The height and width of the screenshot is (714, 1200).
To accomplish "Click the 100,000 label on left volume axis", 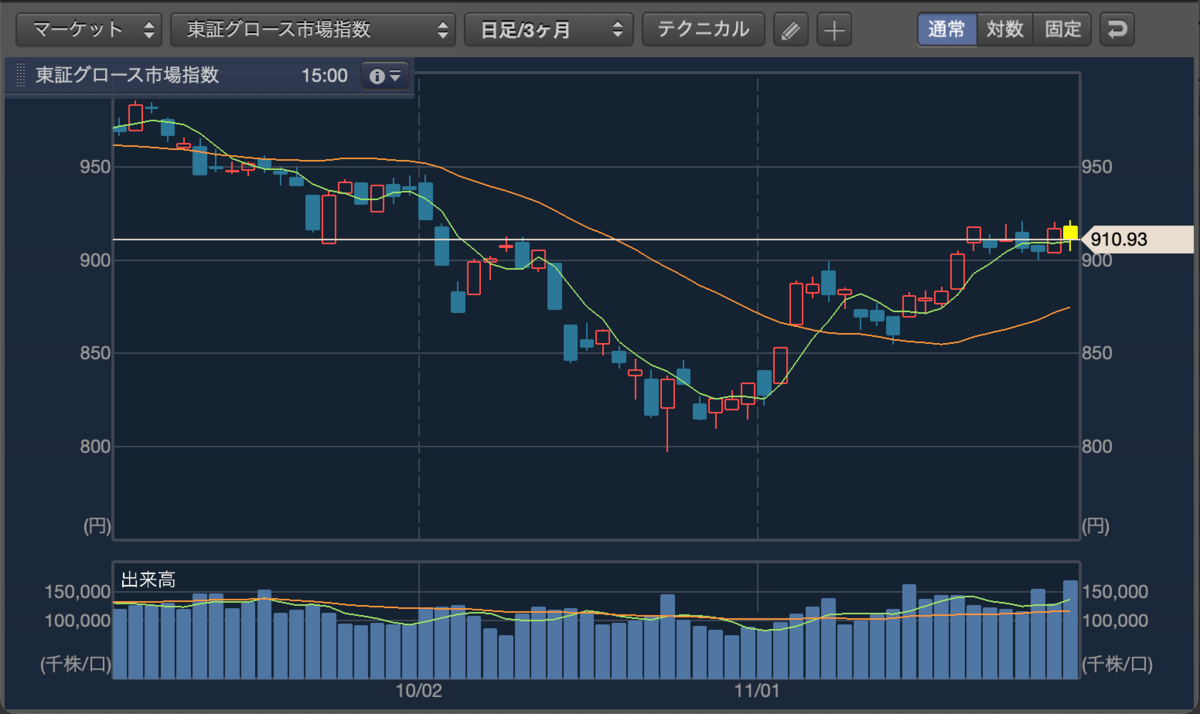I will (x=78, y=620).
